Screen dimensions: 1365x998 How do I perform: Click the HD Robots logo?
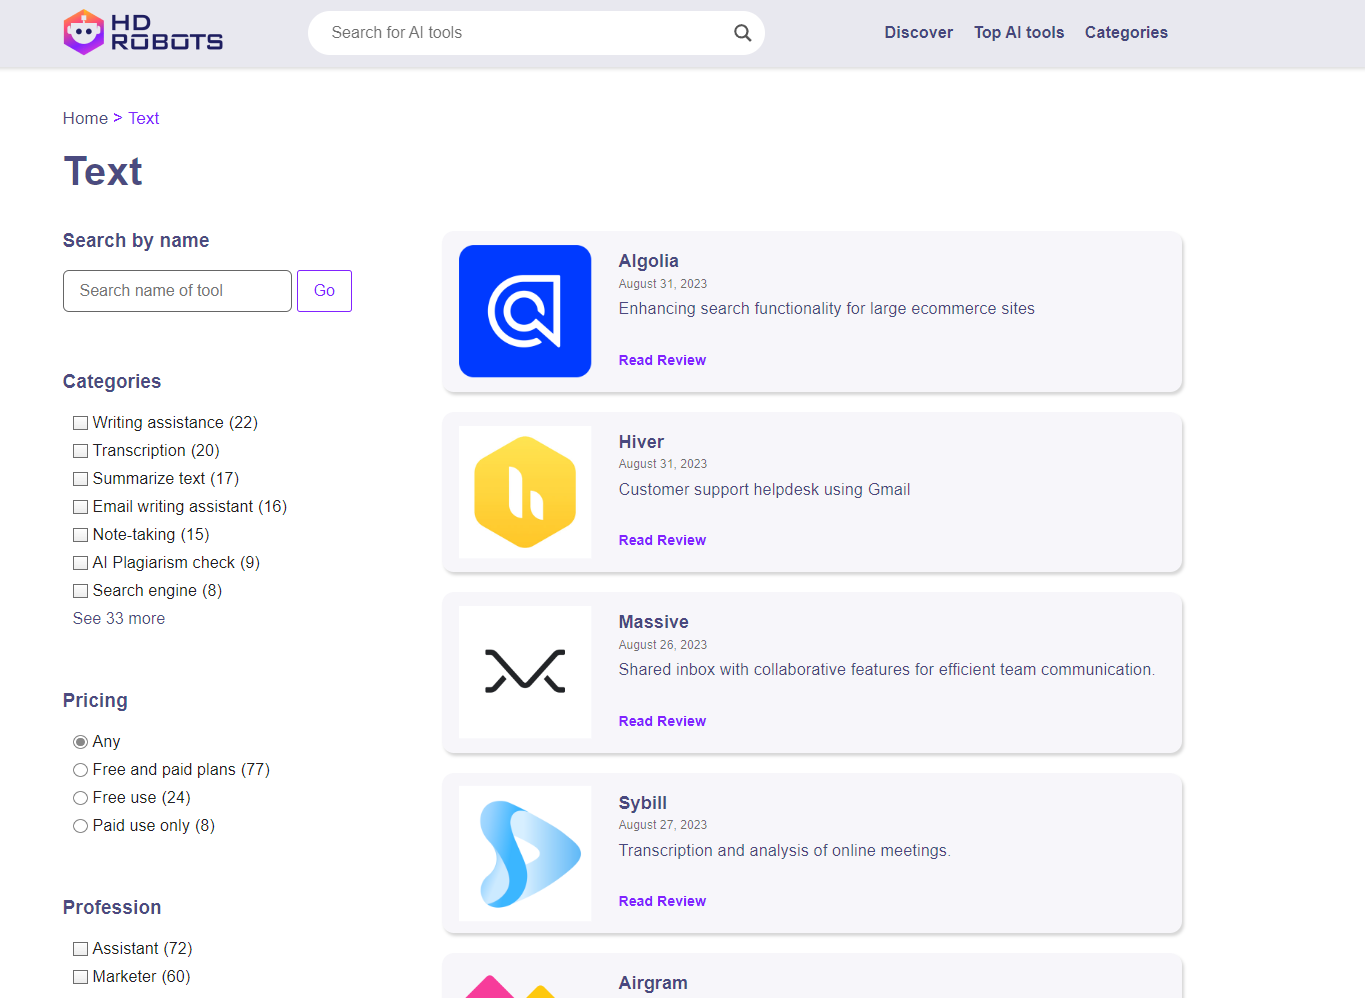[143, 32]
